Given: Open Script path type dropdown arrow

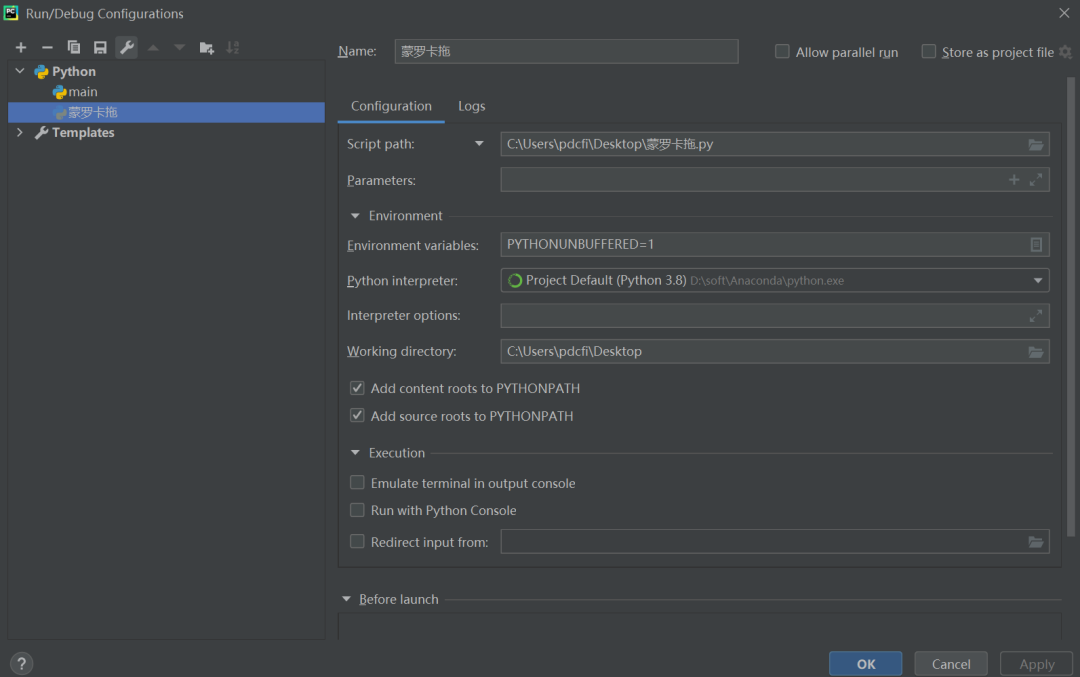Looking at the screenshot, I should point(479,144).
